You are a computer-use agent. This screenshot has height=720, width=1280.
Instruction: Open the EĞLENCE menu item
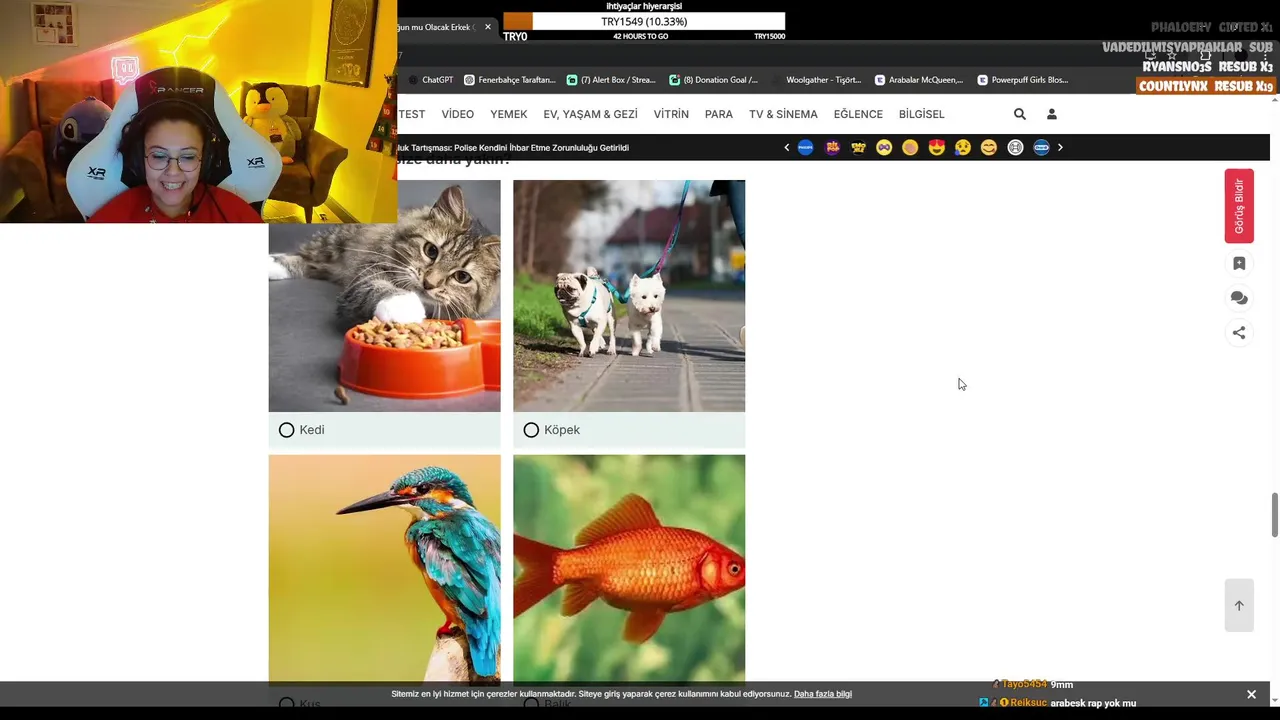(x=858, y=114)
